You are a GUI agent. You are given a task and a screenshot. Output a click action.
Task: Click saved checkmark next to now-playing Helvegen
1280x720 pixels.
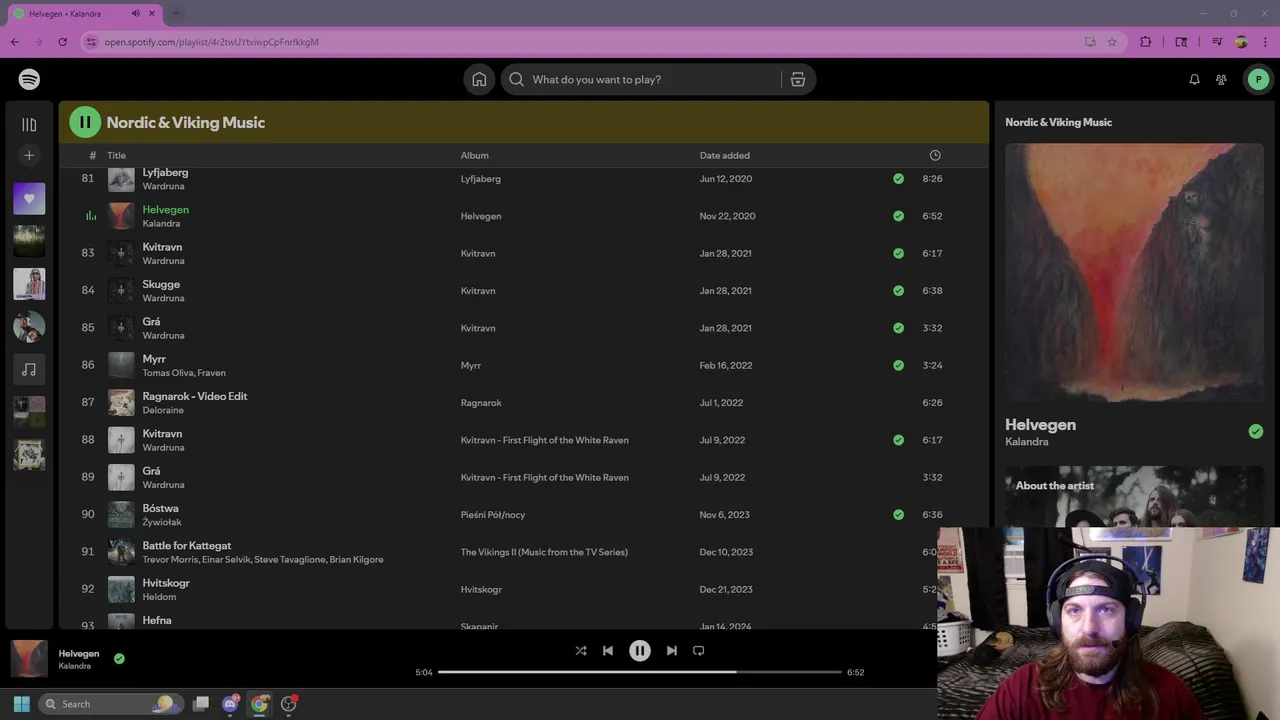(x=119, y=658)
